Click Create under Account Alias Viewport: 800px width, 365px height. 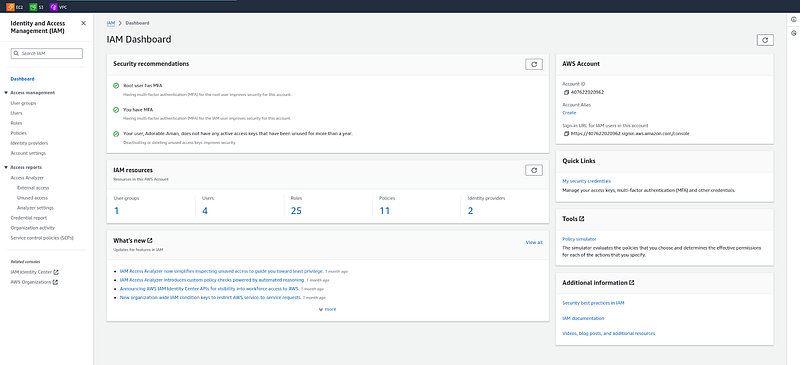click(569, 113)
